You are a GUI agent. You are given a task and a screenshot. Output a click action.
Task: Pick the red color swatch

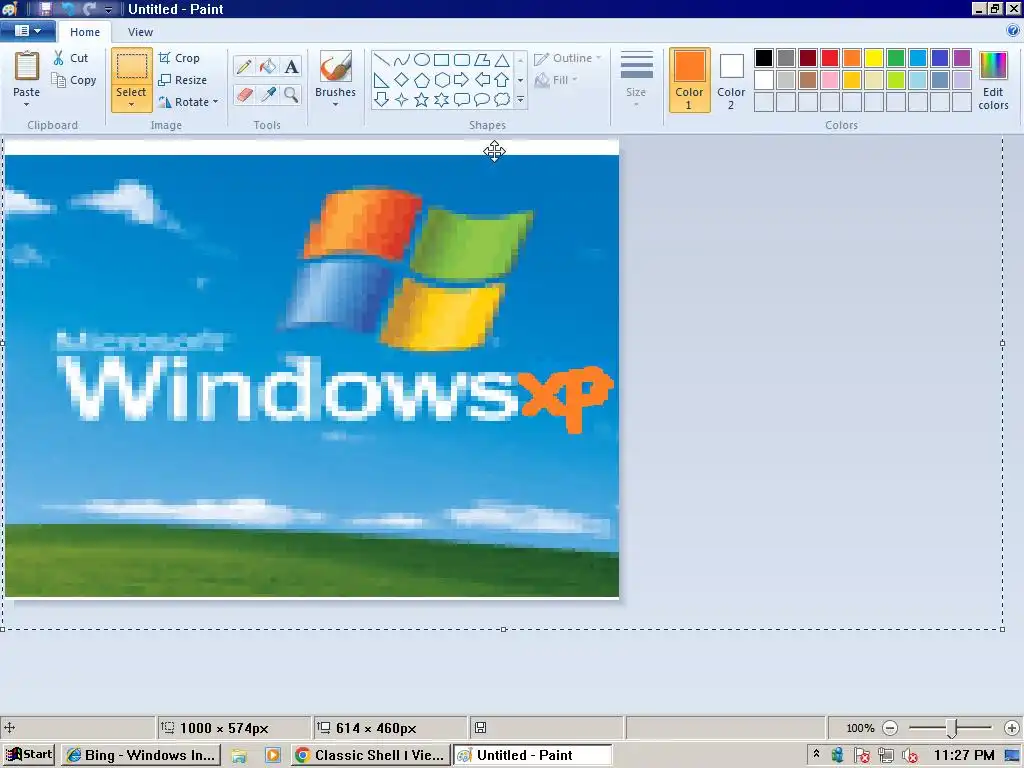pyautogui.click(x=830, y=58)
